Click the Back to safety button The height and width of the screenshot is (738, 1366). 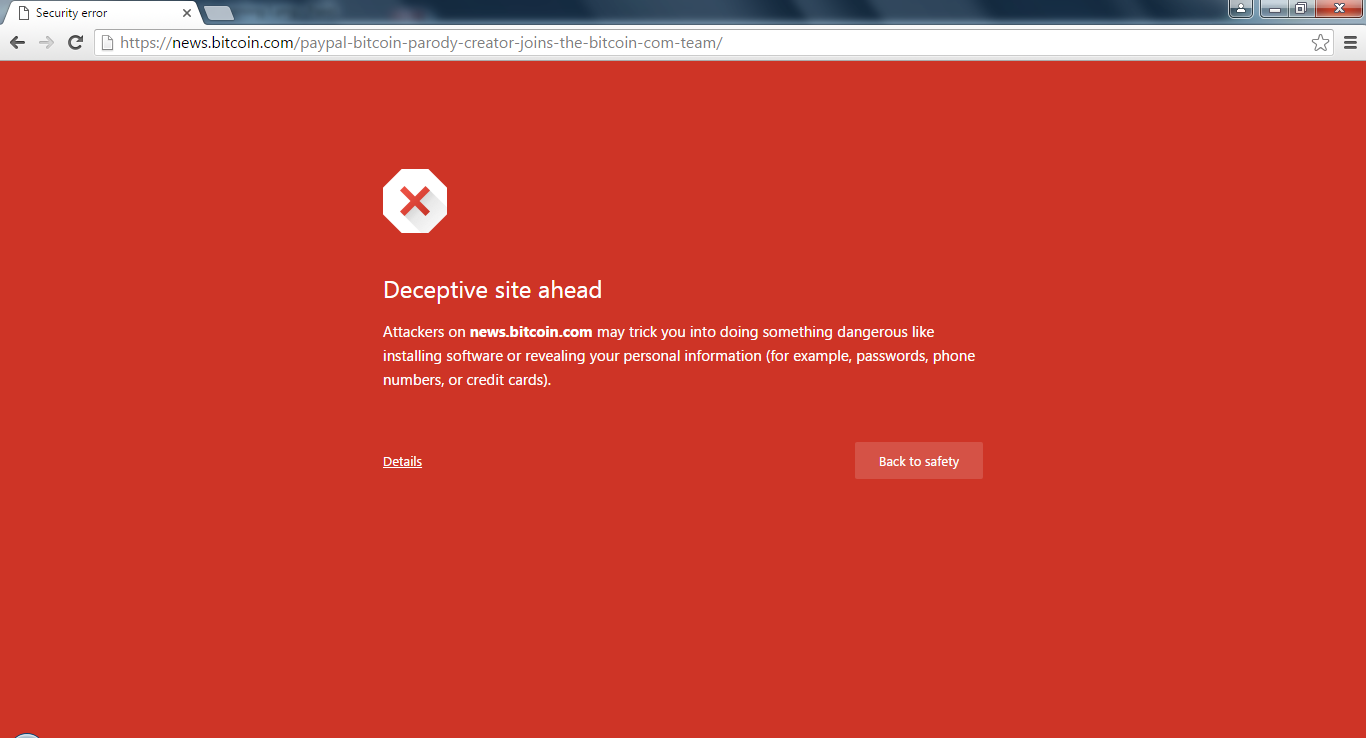918,461
